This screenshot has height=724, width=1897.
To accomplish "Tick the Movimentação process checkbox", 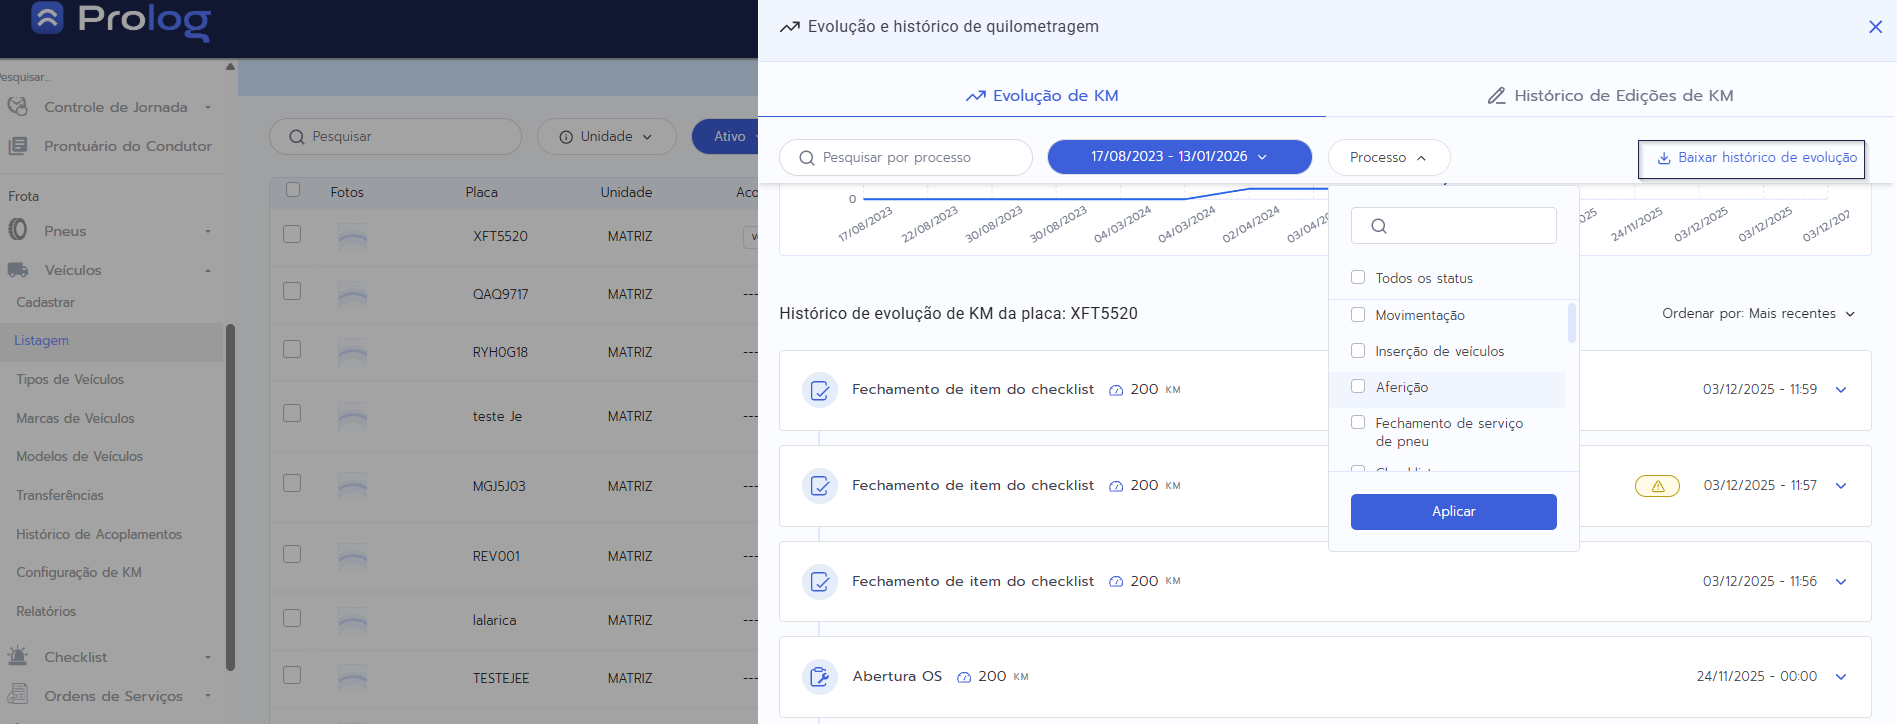I will (x=1358, y=315).
